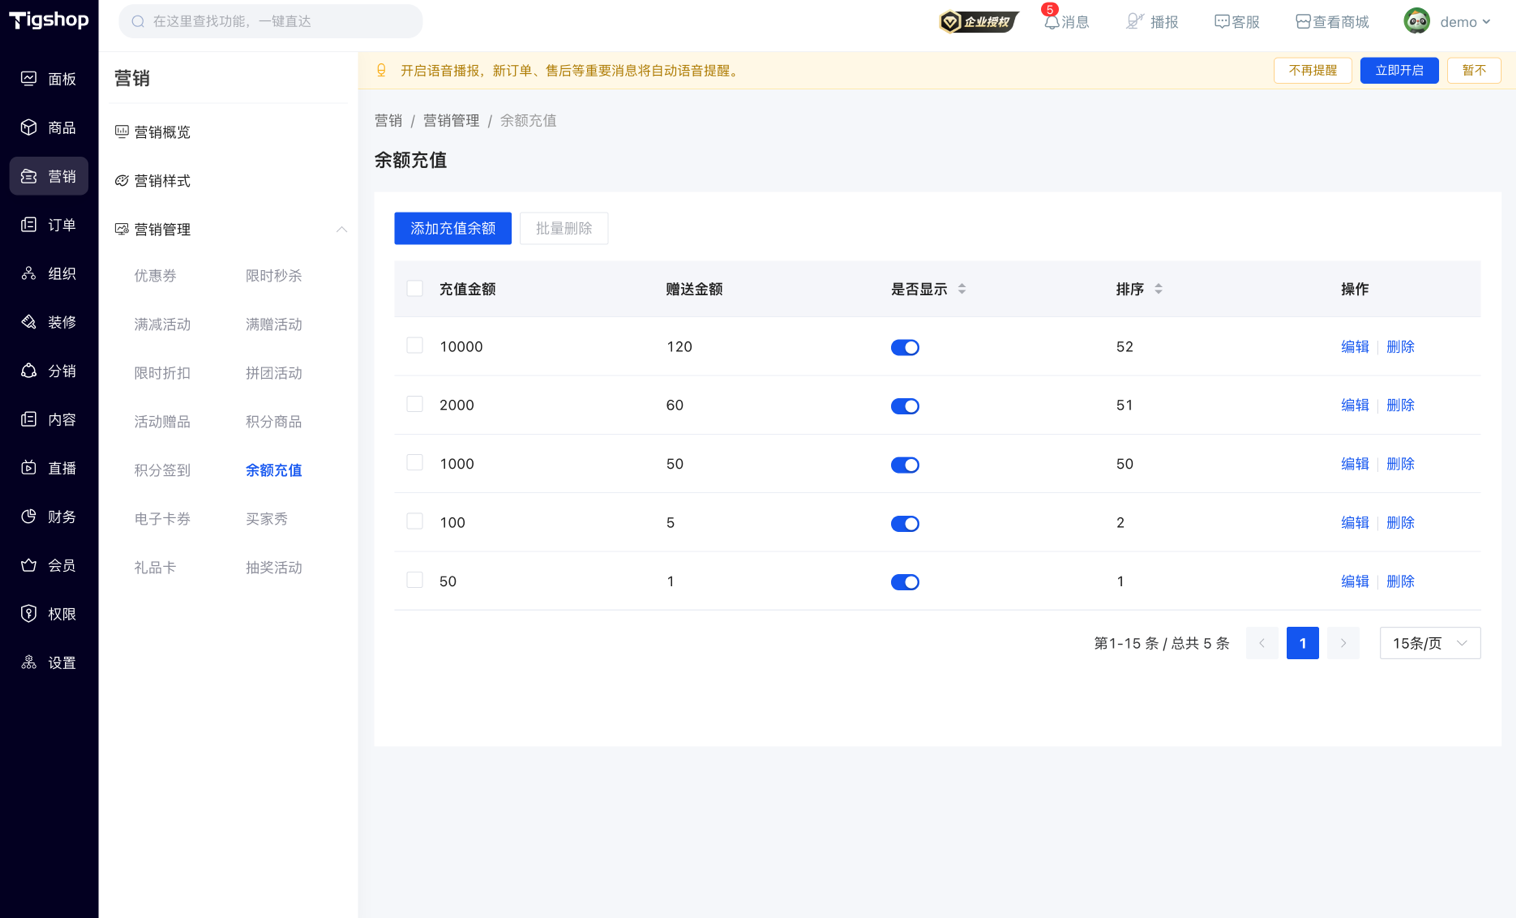Viewport: 1516px width, 918px height.
Task: Go to next page arrow
Action: coord(1343,643)
